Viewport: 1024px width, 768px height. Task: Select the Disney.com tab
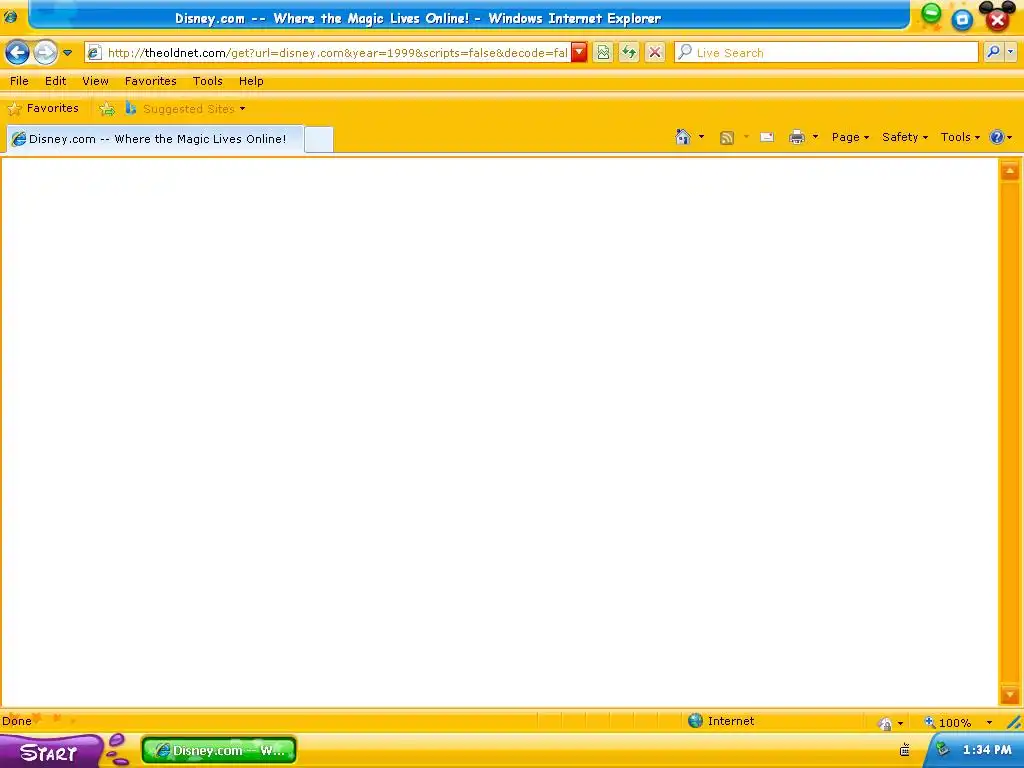click(x=155, y=139)
